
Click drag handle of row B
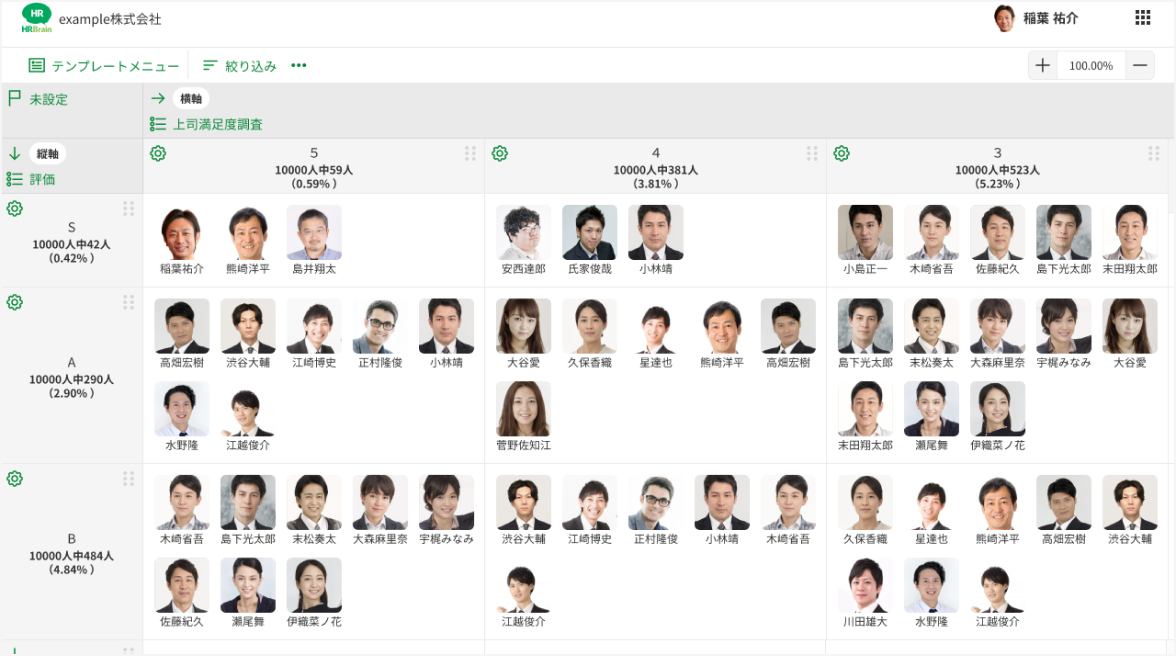point(128,478)
